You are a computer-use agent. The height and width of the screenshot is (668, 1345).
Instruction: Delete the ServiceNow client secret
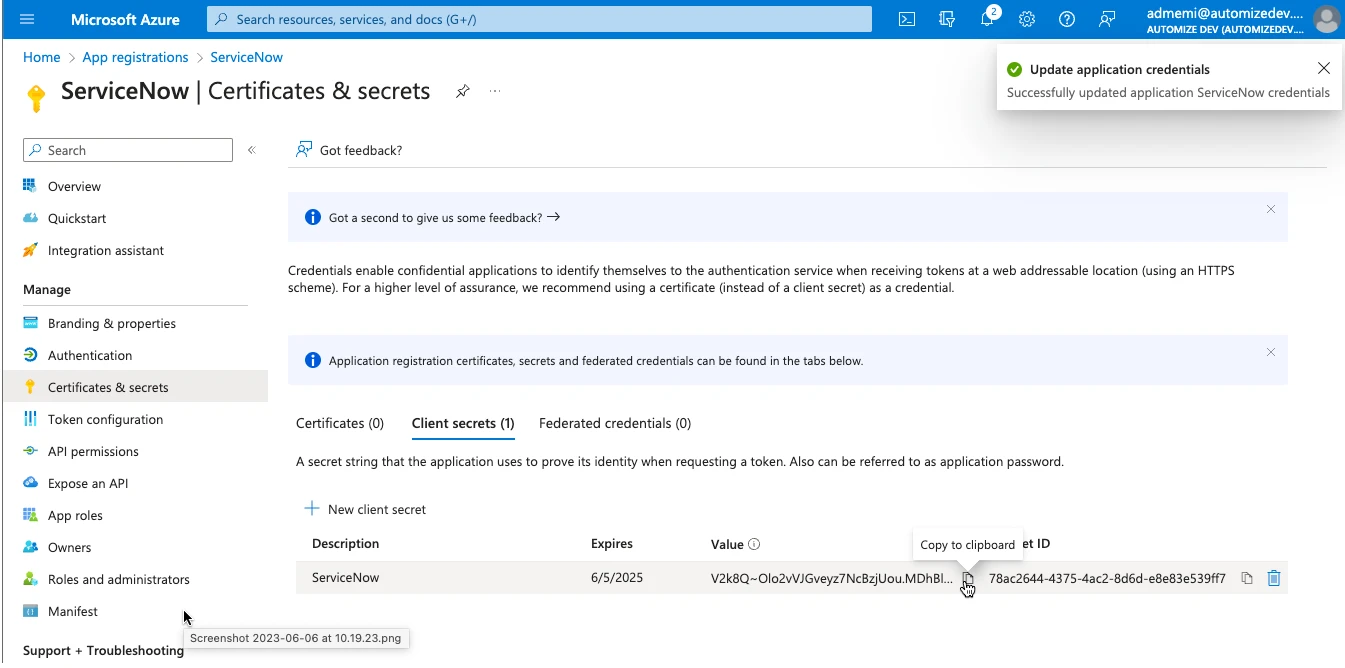point(1274,578)
